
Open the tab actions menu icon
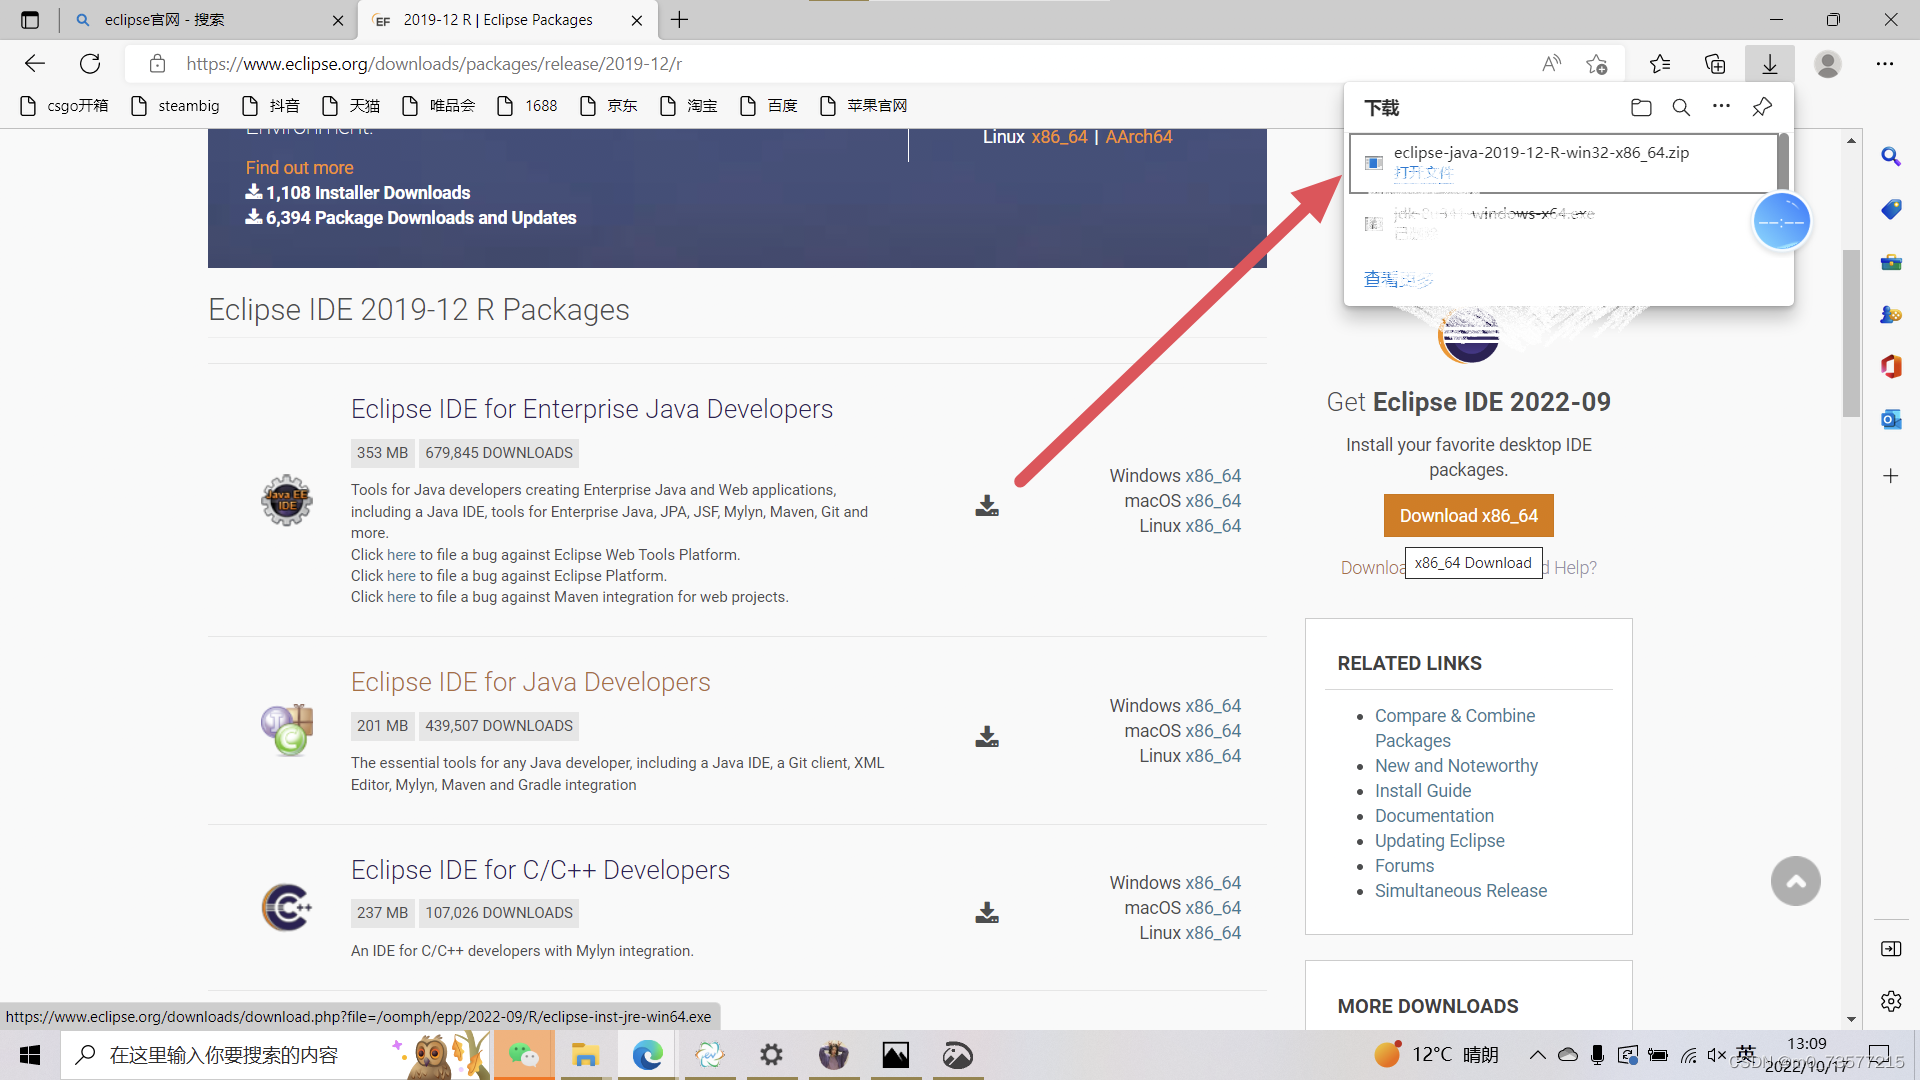click(30, 20)
